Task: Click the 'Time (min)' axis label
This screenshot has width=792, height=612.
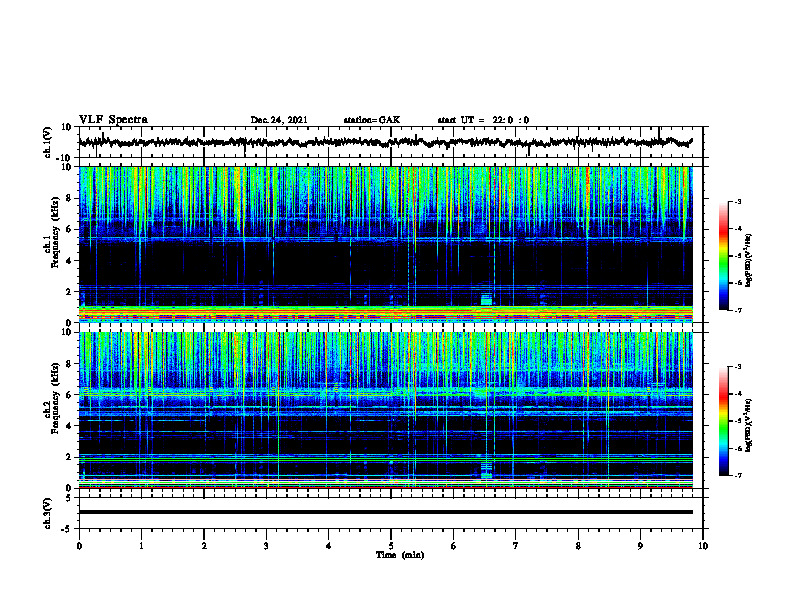Action: [x=400, y=555]
